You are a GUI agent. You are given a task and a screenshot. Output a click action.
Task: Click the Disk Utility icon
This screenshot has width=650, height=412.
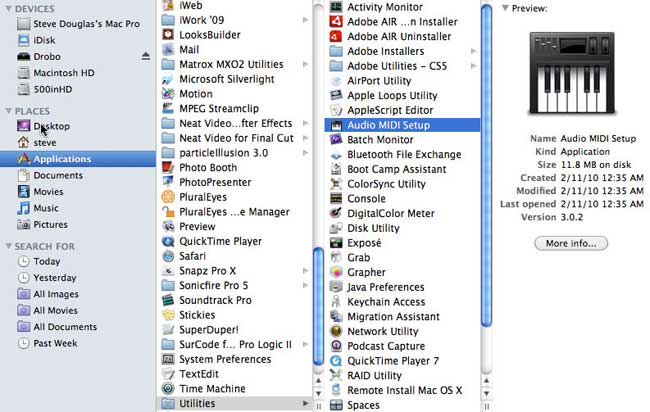click(336, 228)
